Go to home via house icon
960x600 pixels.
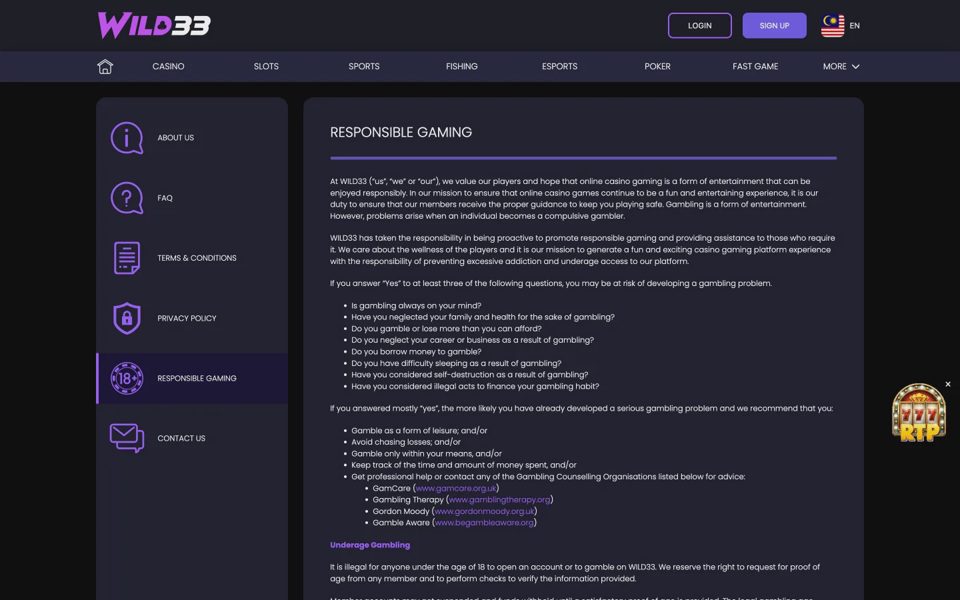click(105, 66)
